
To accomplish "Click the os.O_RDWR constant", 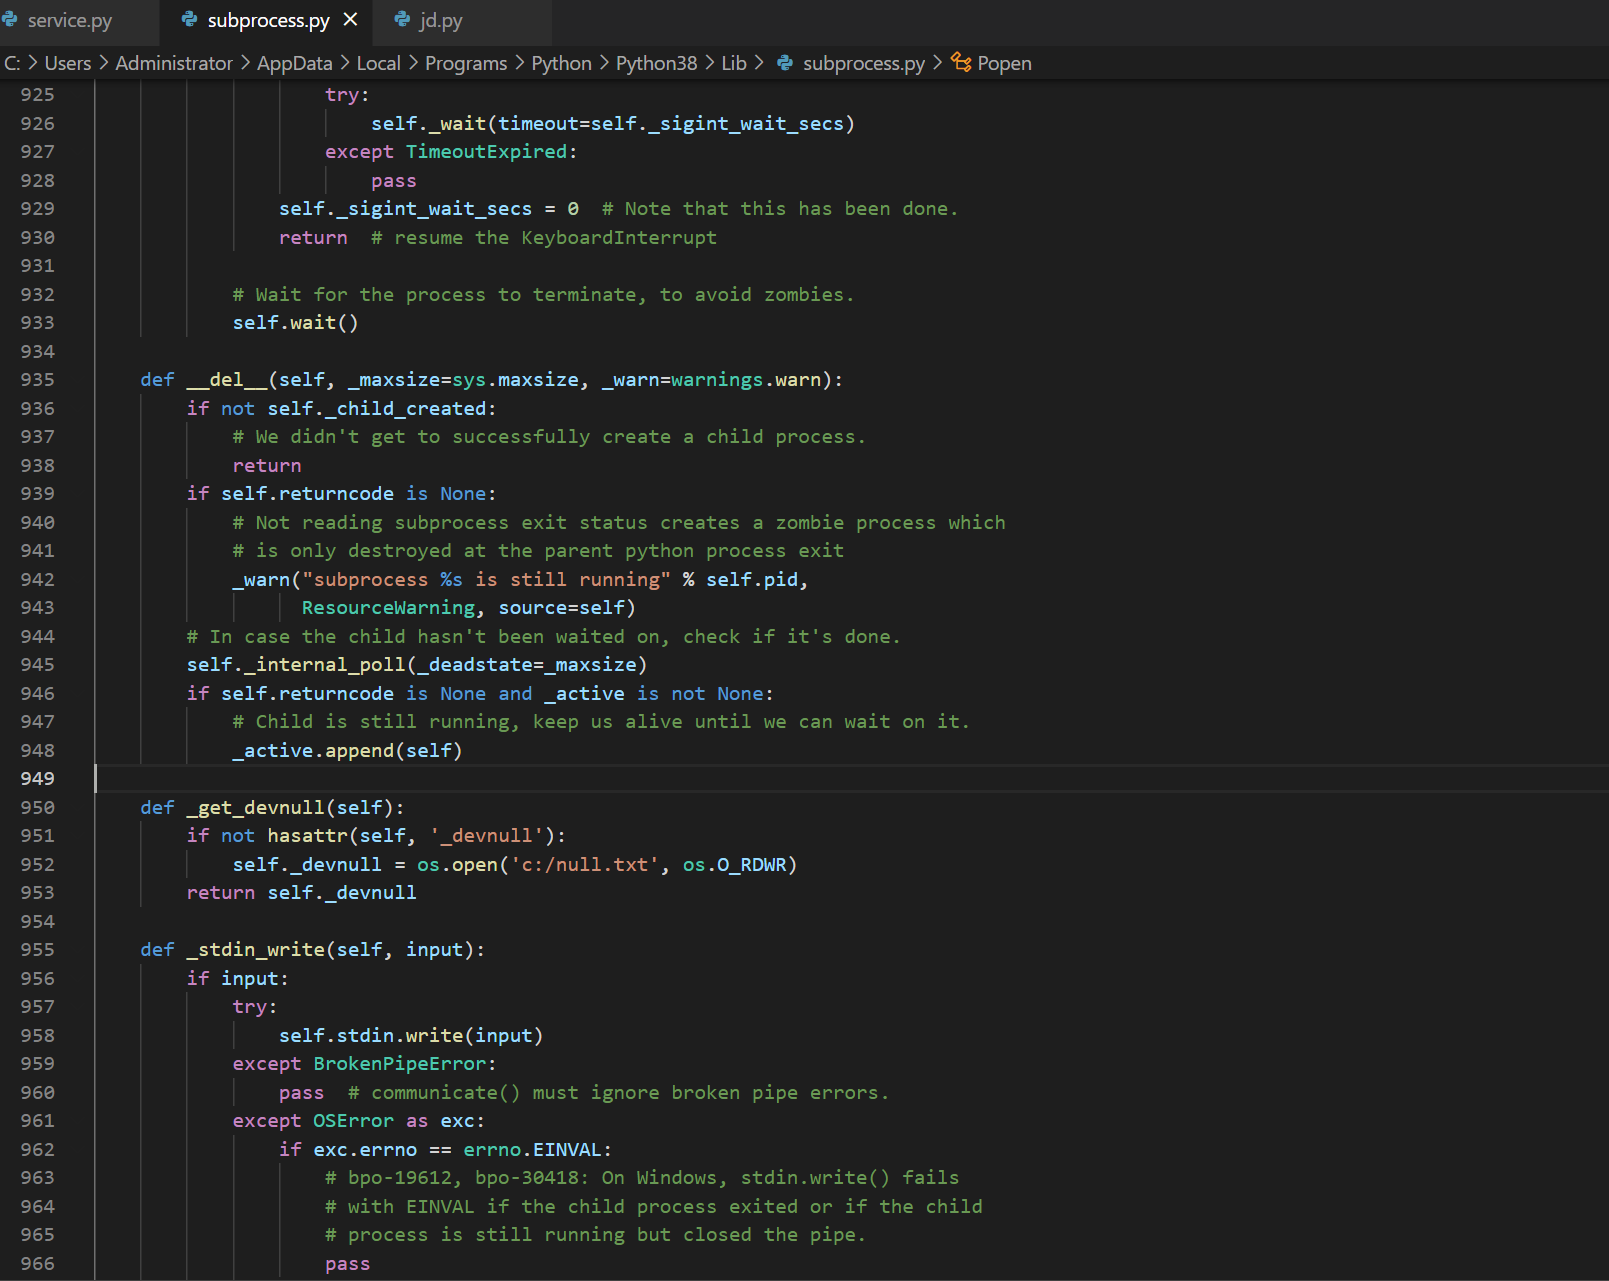I will [734, 864].
